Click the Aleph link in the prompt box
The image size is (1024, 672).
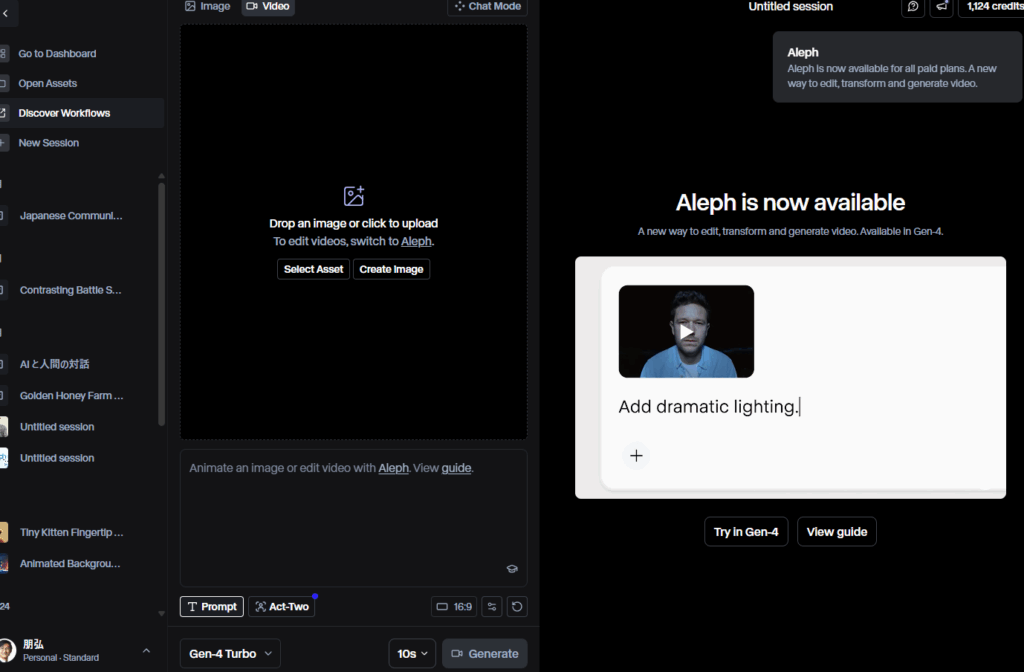[x=393, y=468]
